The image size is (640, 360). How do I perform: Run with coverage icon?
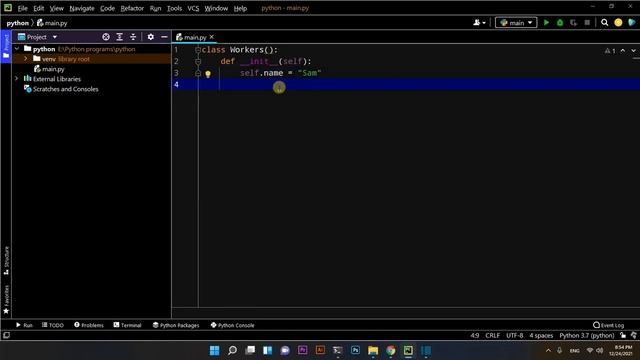click(x=573, y=23)
